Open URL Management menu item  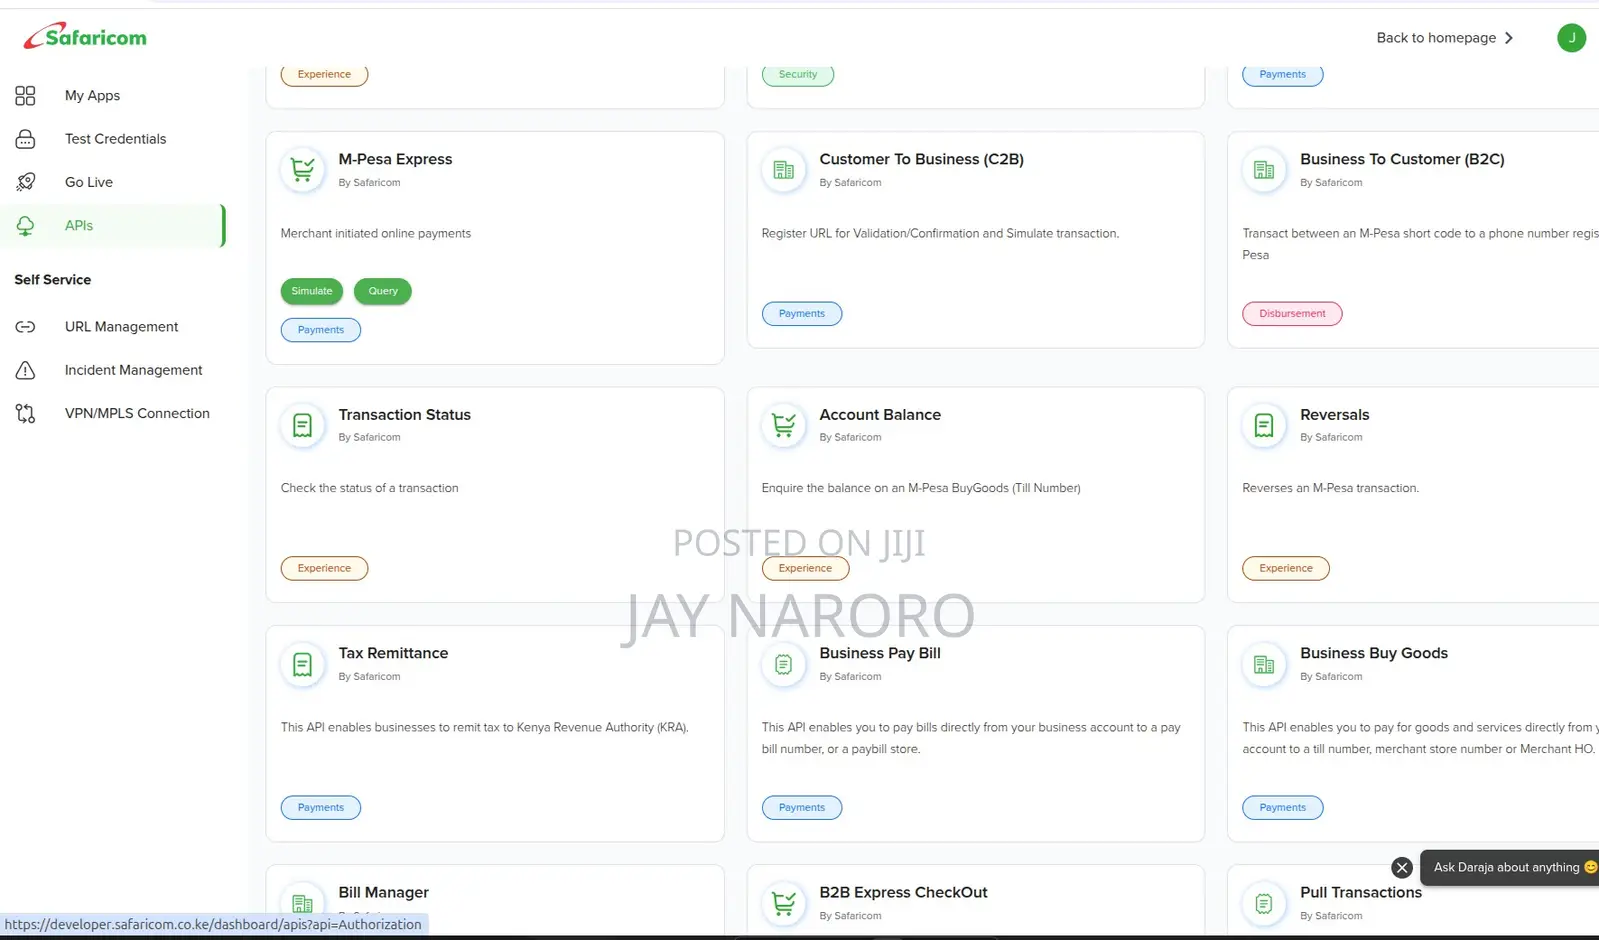[121, 327]
